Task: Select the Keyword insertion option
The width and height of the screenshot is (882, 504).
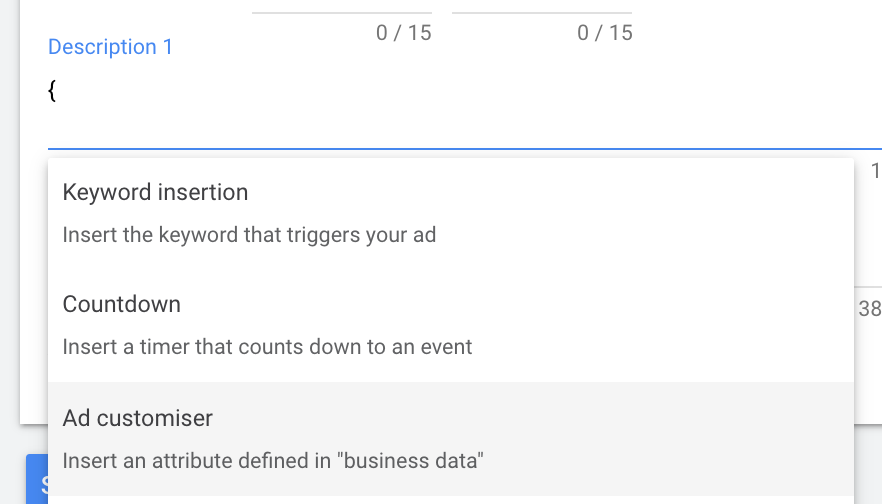Action: (x=155, y=192)
